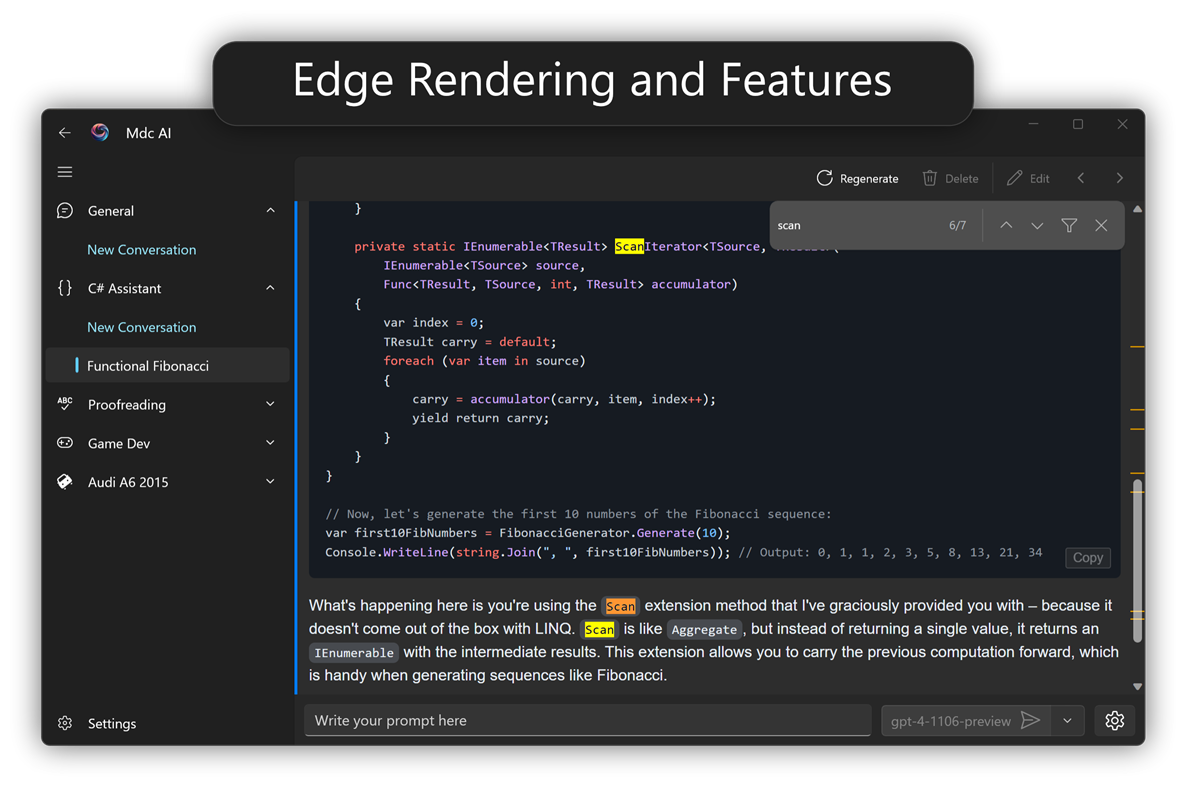Image resolution: width=1187 pixels, height=787 pixels.
Task: Select the C# Assistant category label
Action: (124, 288)
